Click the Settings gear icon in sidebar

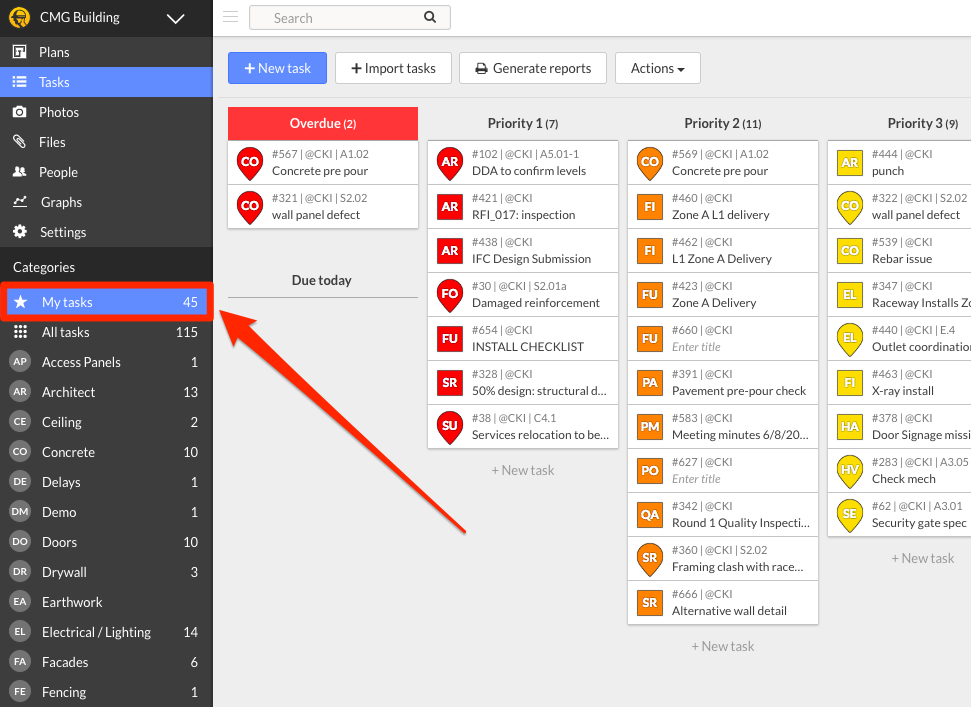point(20,232)
